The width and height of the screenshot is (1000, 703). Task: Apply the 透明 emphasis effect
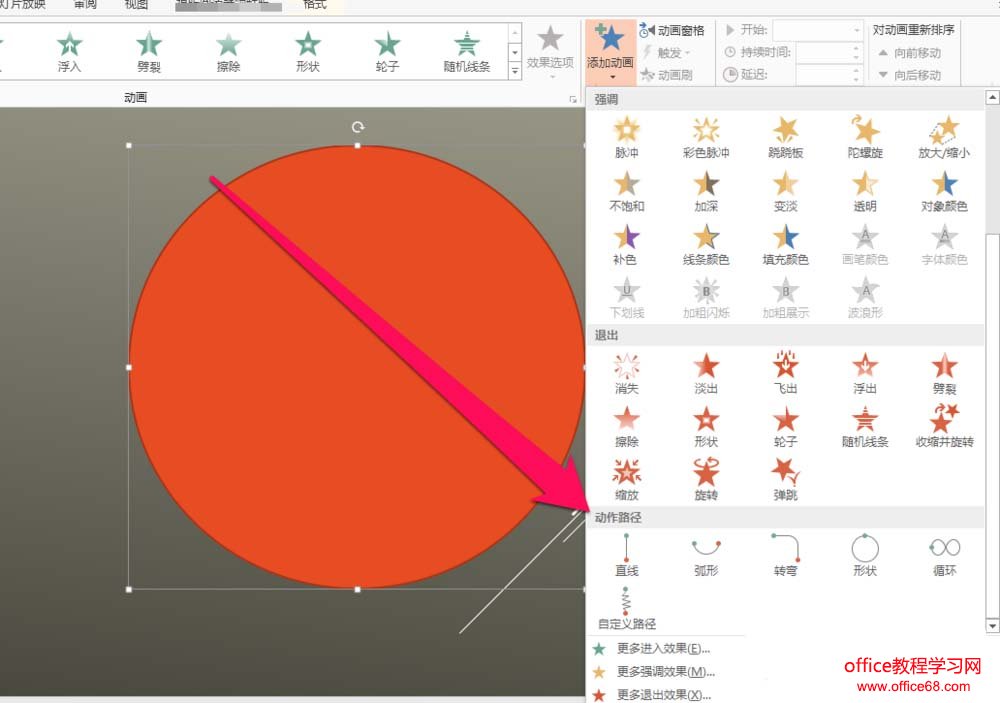(x=865, y=191)
